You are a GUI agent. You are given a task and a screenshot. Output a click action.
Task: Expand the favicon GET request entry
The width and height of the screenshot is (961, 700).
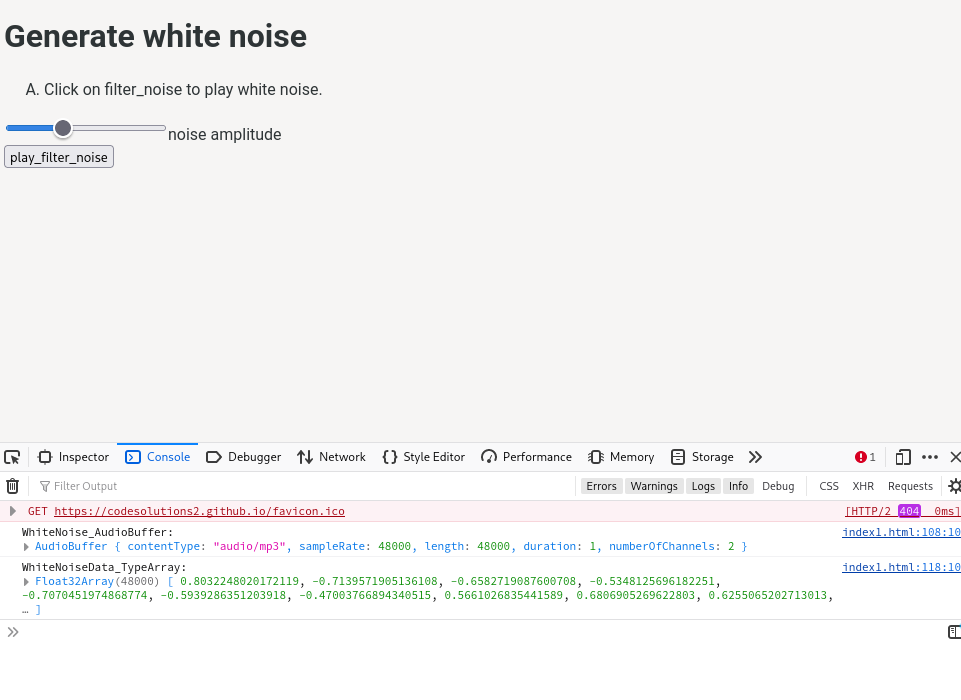(11, 510)
